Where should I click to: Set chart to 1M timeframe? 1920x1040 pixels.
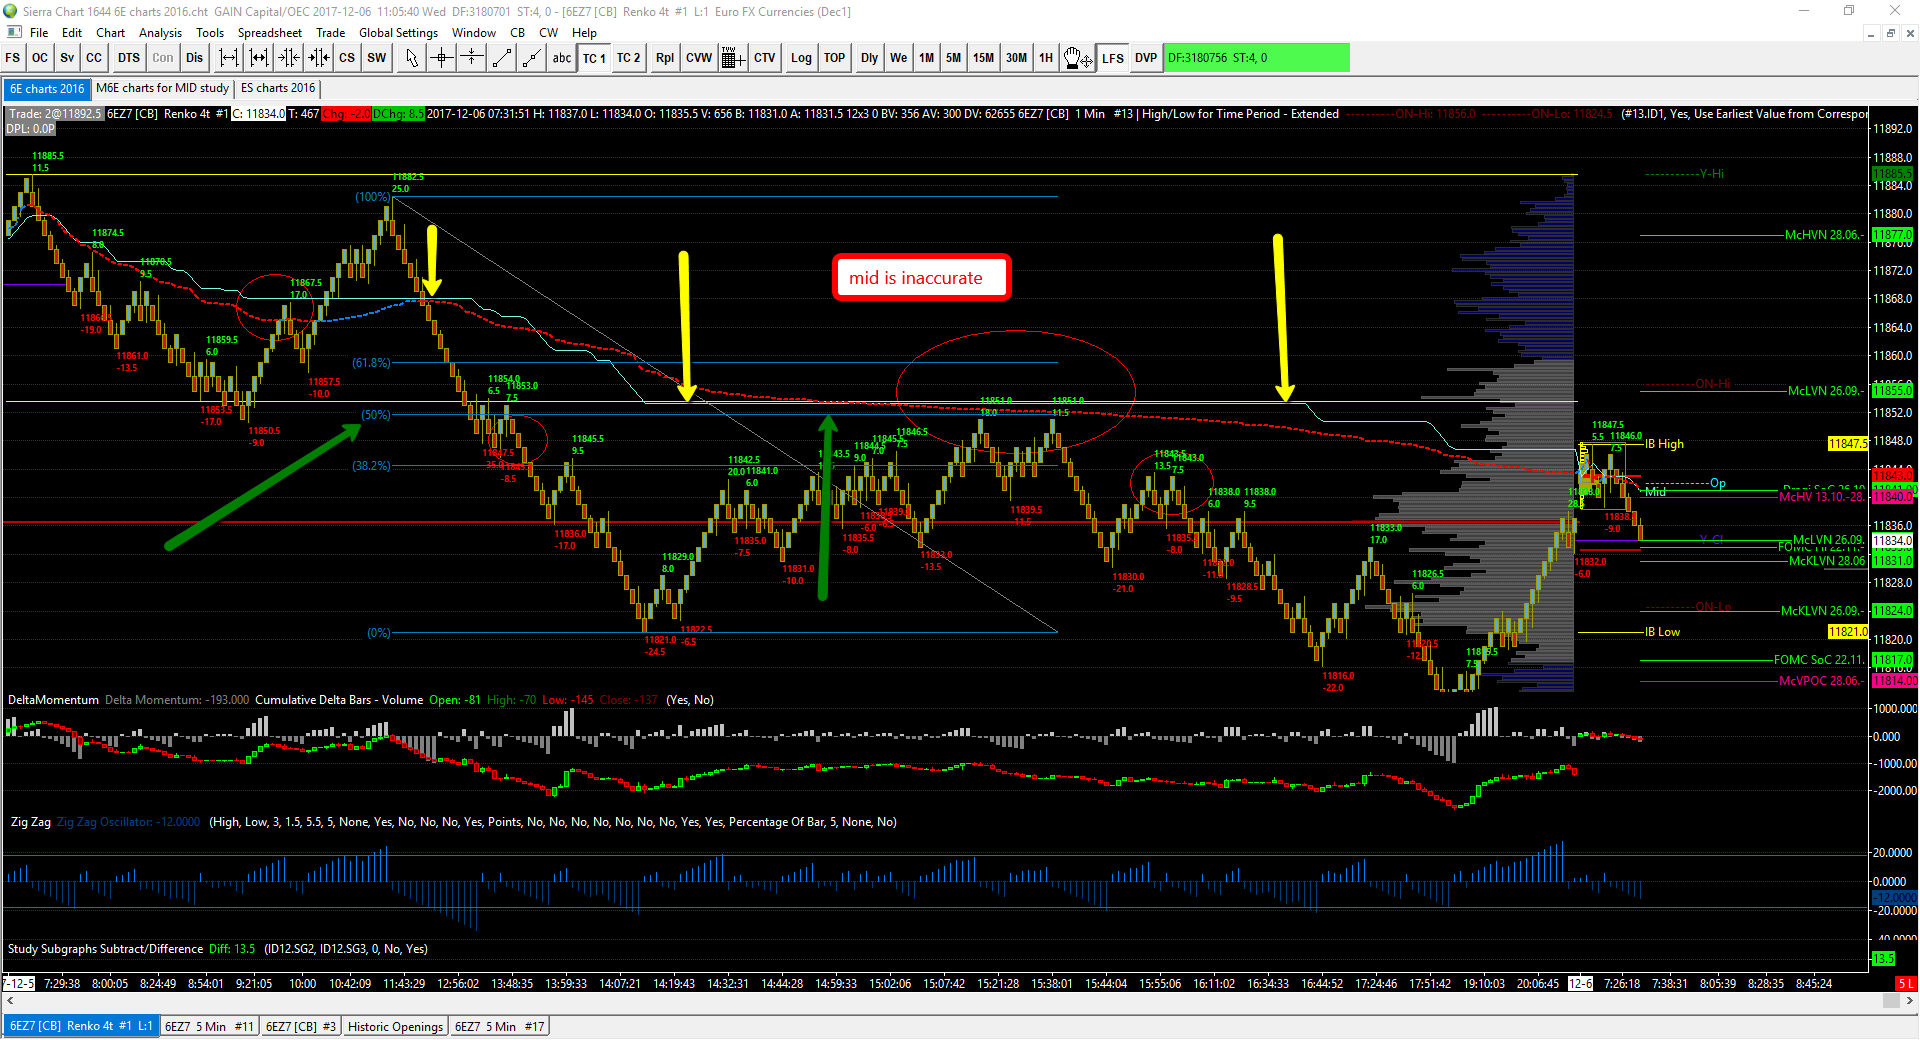(927, 58)
